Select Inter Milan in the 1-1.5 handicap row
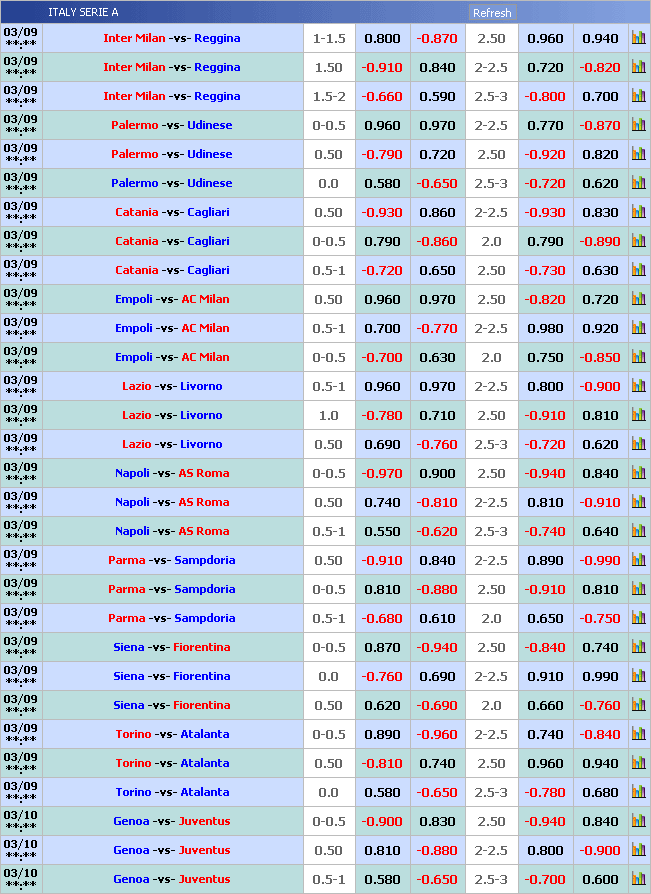This screenshot has height=894, width=651. [135, 38]
